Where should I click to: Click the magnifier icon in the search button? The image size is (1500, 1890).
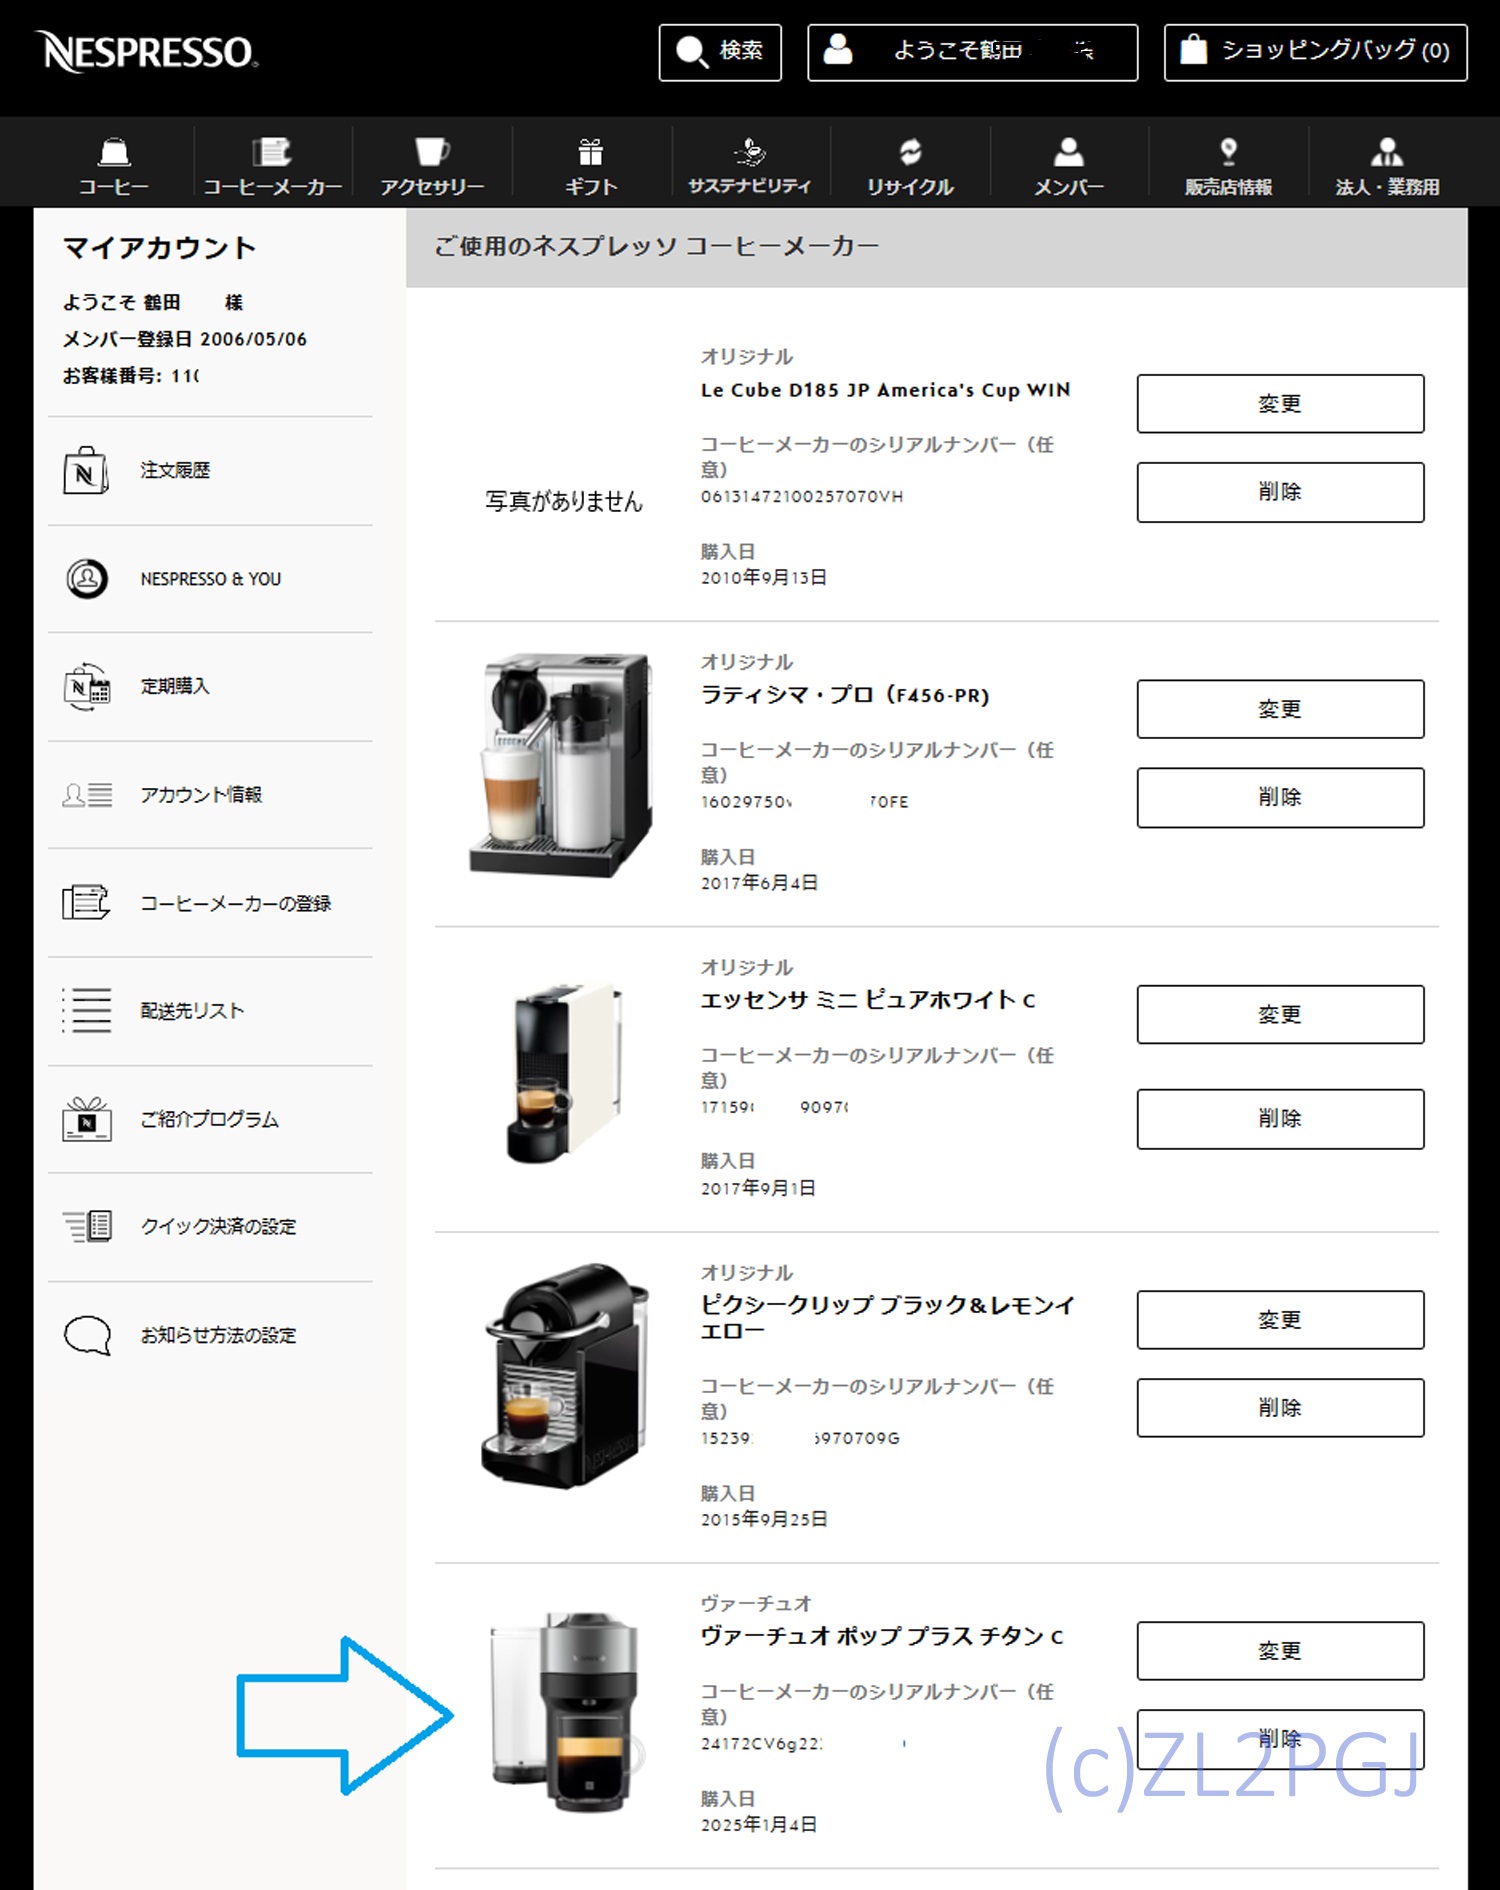(691, 52)
